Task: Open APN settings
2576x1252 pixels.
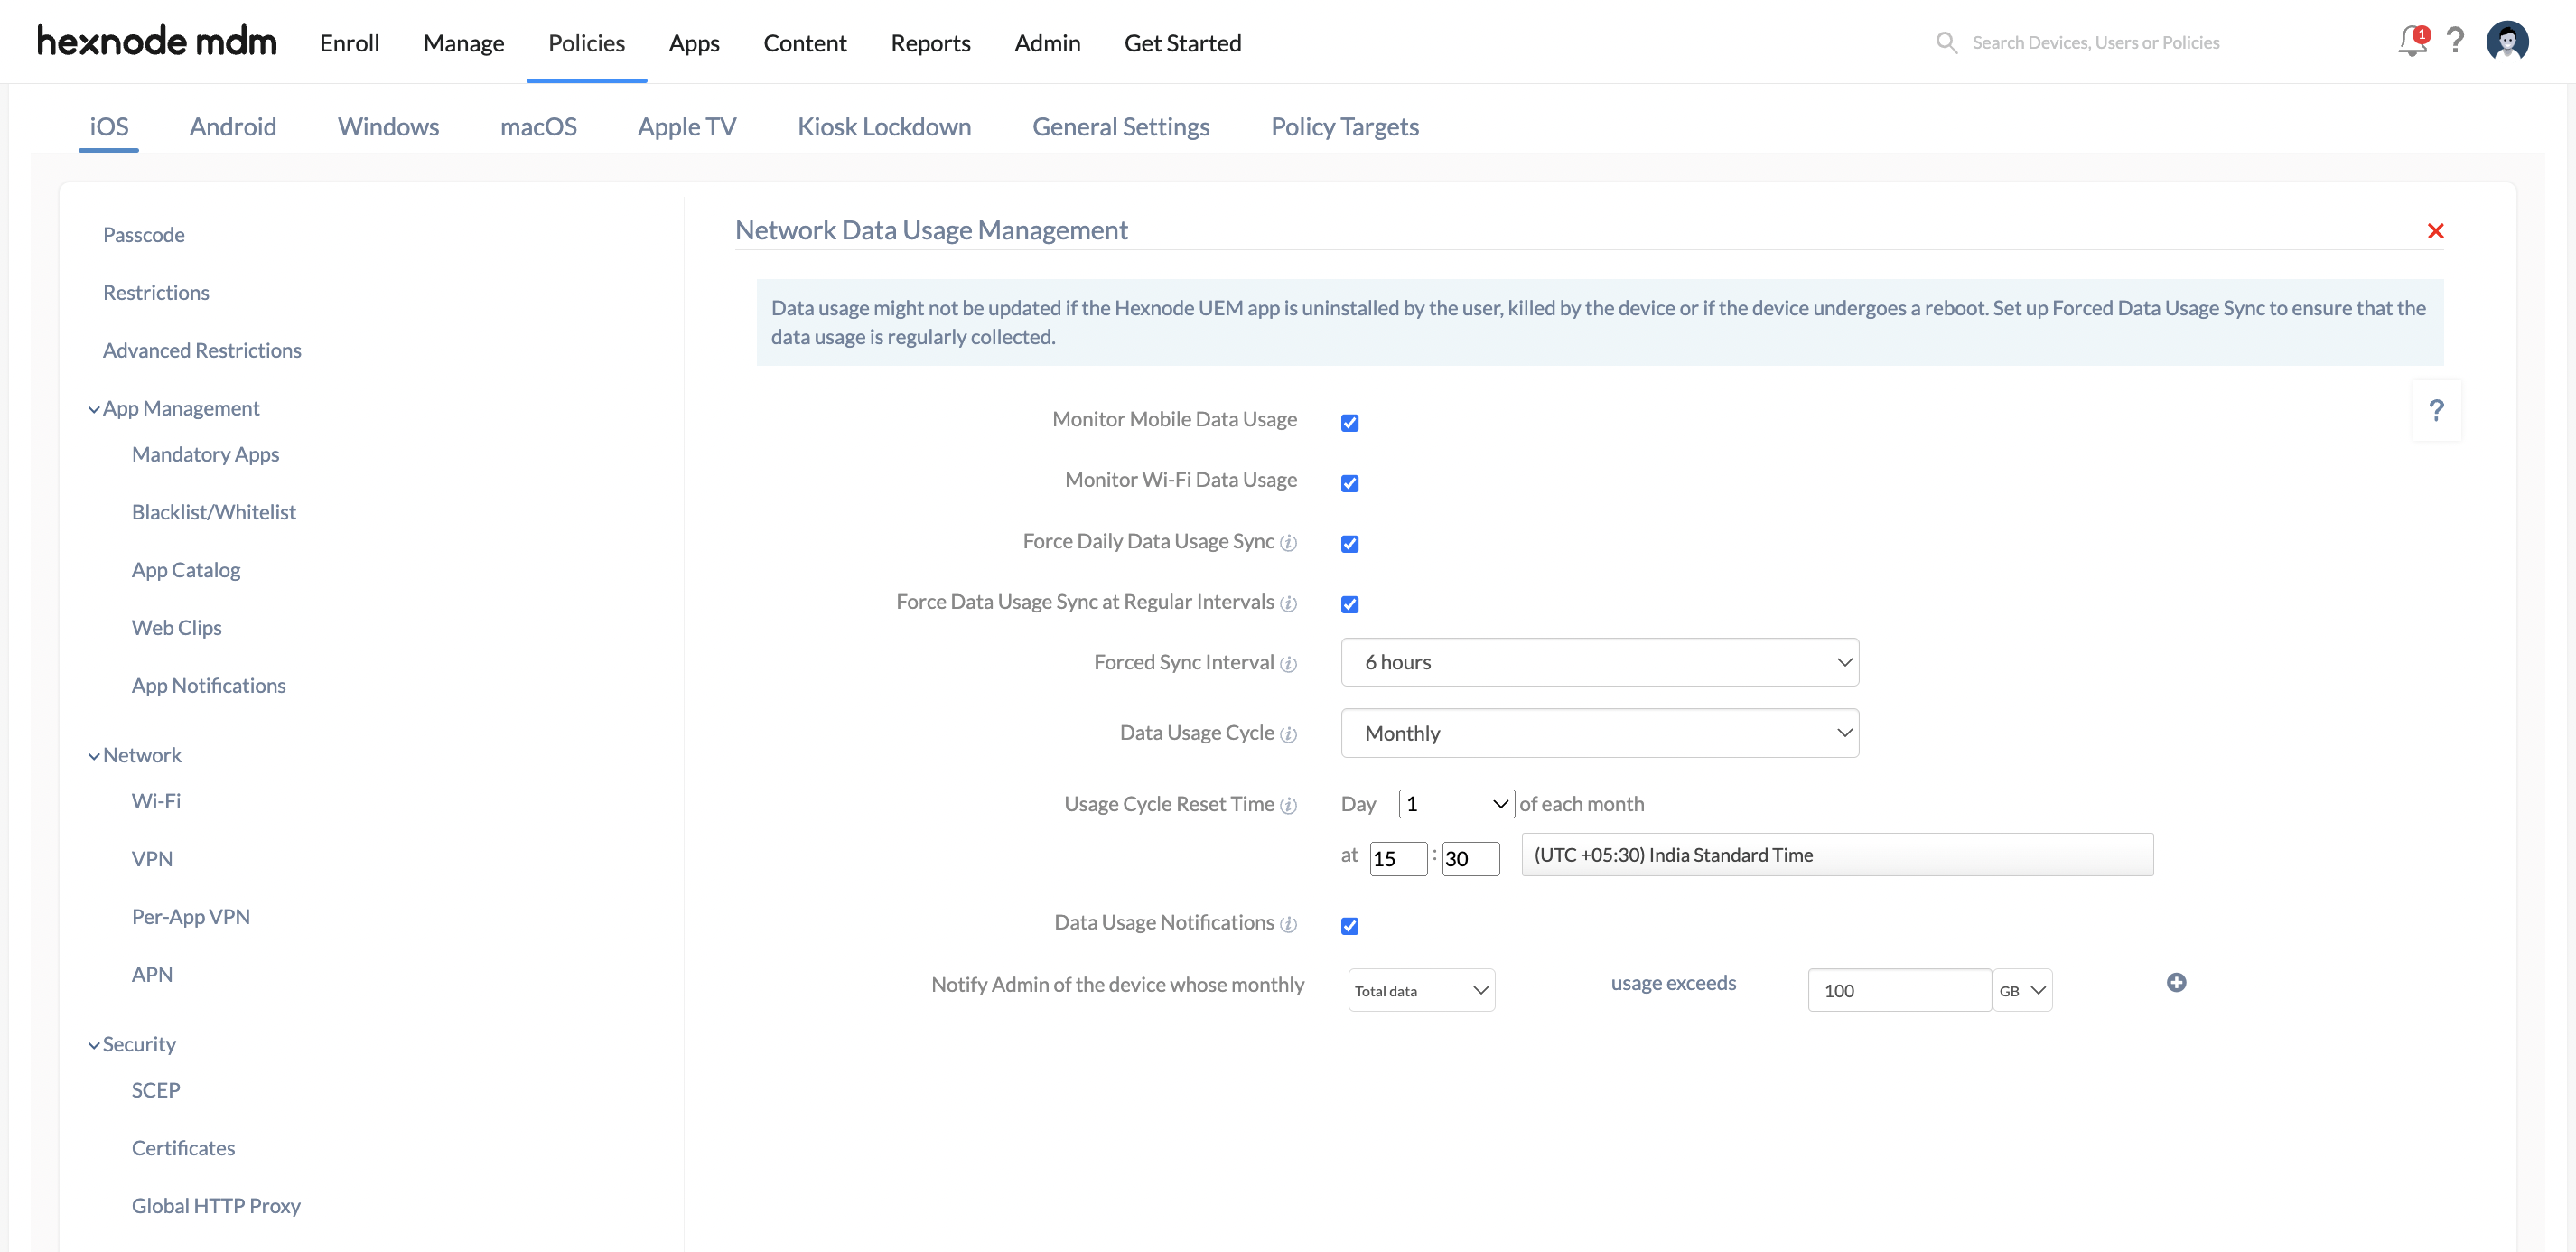Action: point(152,975)
